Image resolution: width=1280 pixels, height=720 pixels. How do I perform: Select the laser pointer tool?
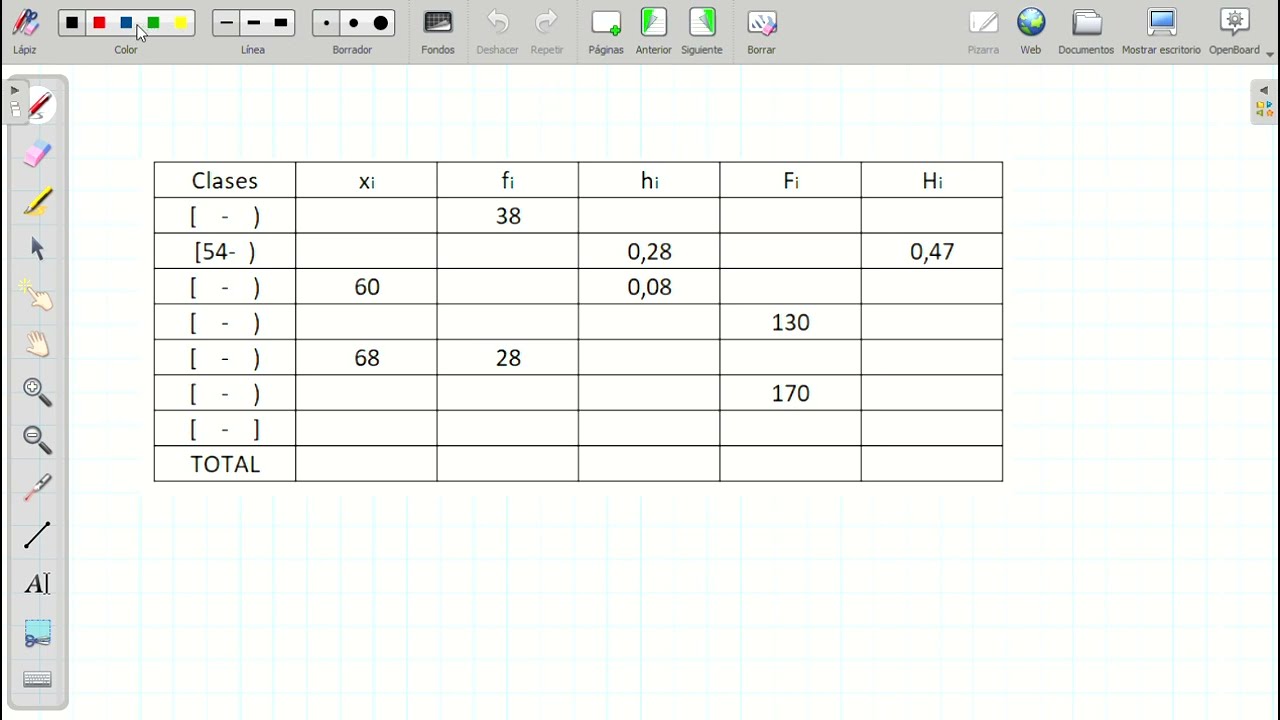click(38, 487)
